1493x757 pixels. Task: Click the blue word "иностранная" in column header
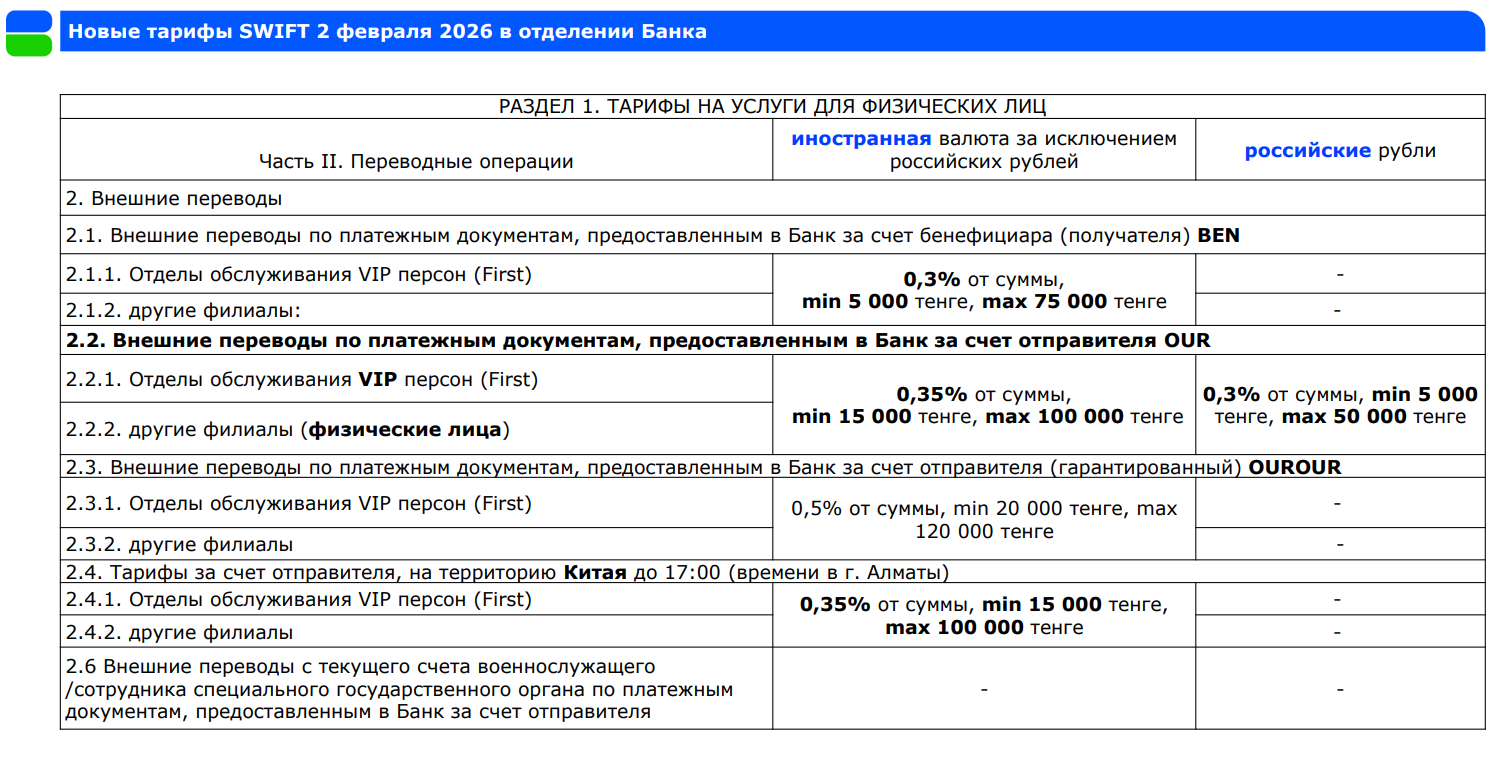click(861, 139)
